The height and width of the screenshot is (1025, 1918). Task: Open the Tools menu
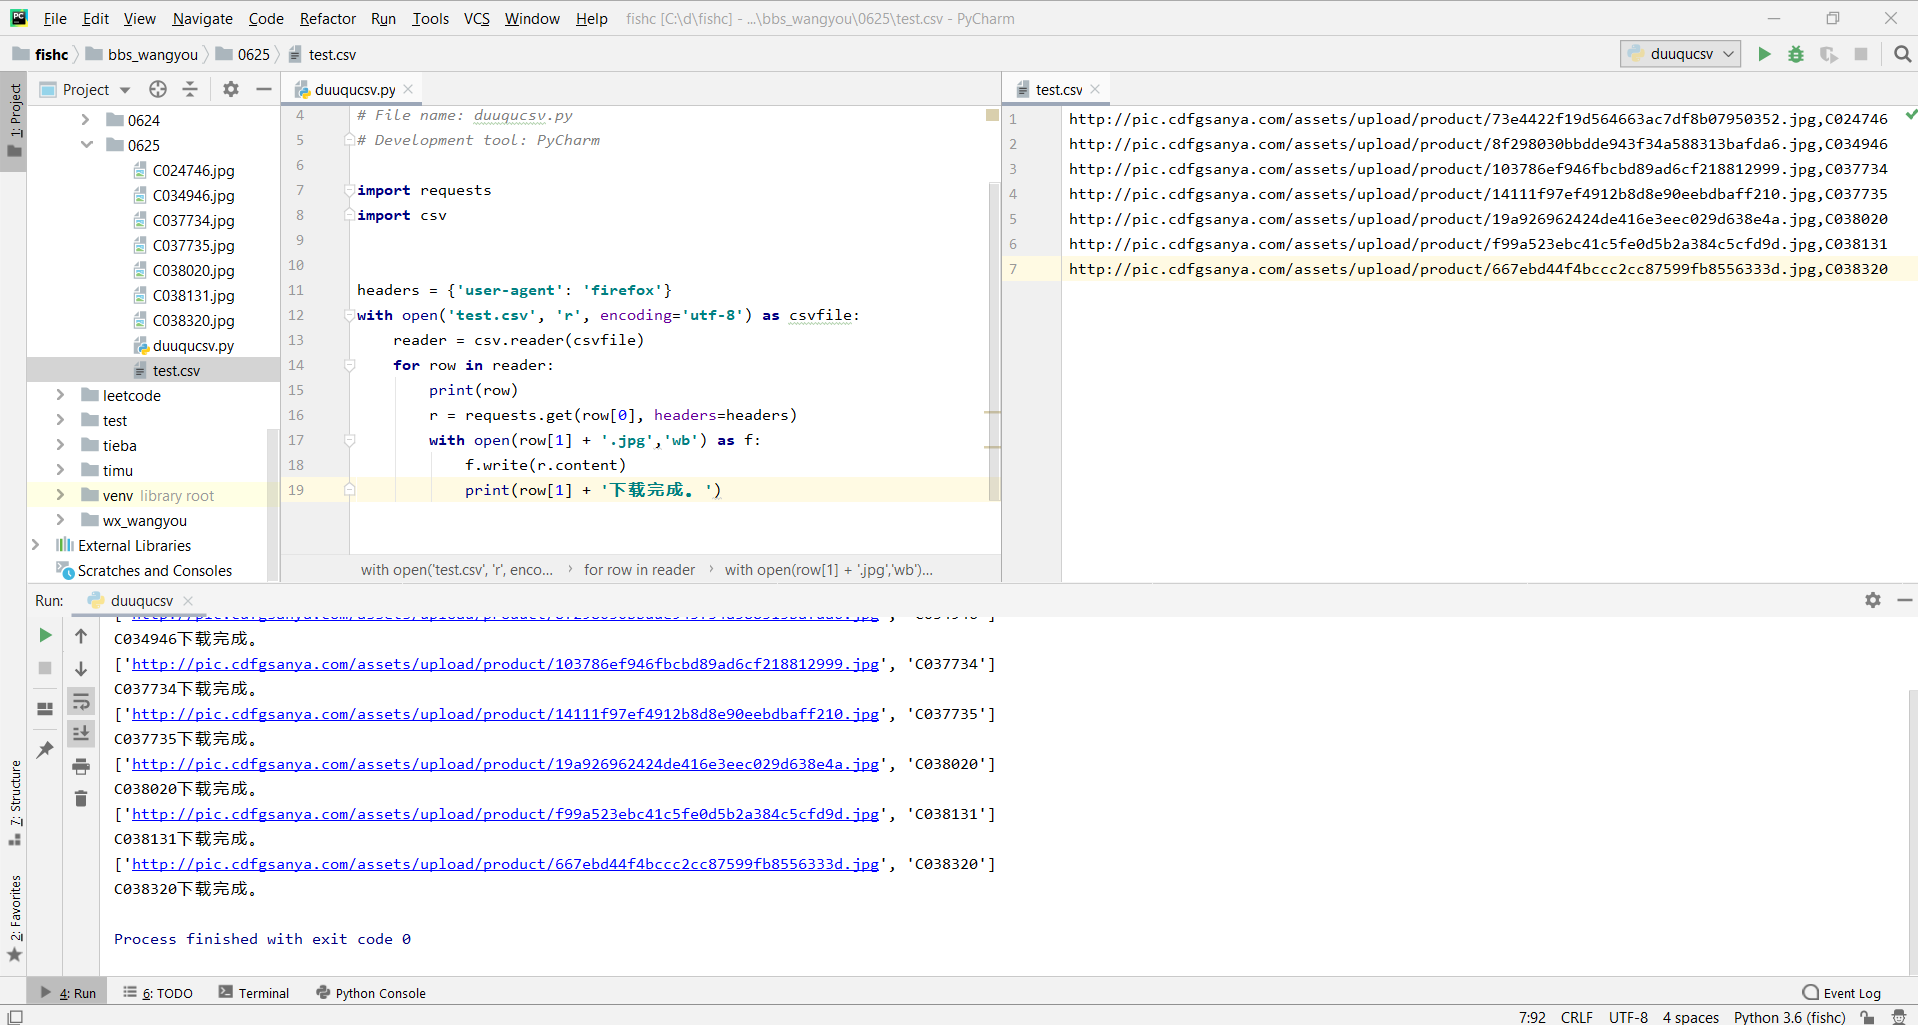(x=431, y=18)
